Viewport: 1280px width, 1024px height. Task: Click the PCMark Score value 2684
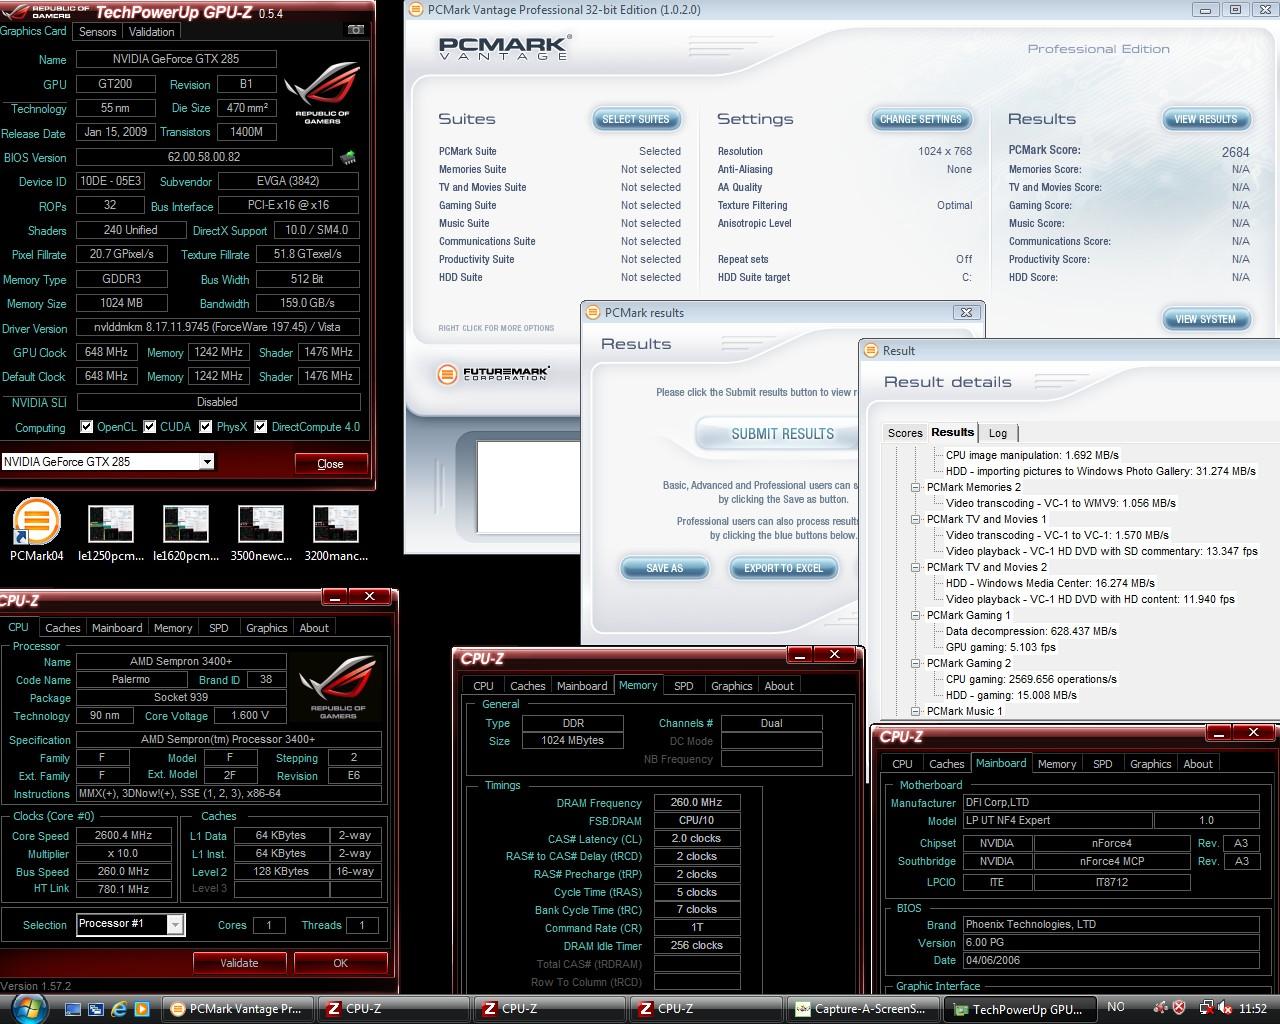pos(1236,152)
